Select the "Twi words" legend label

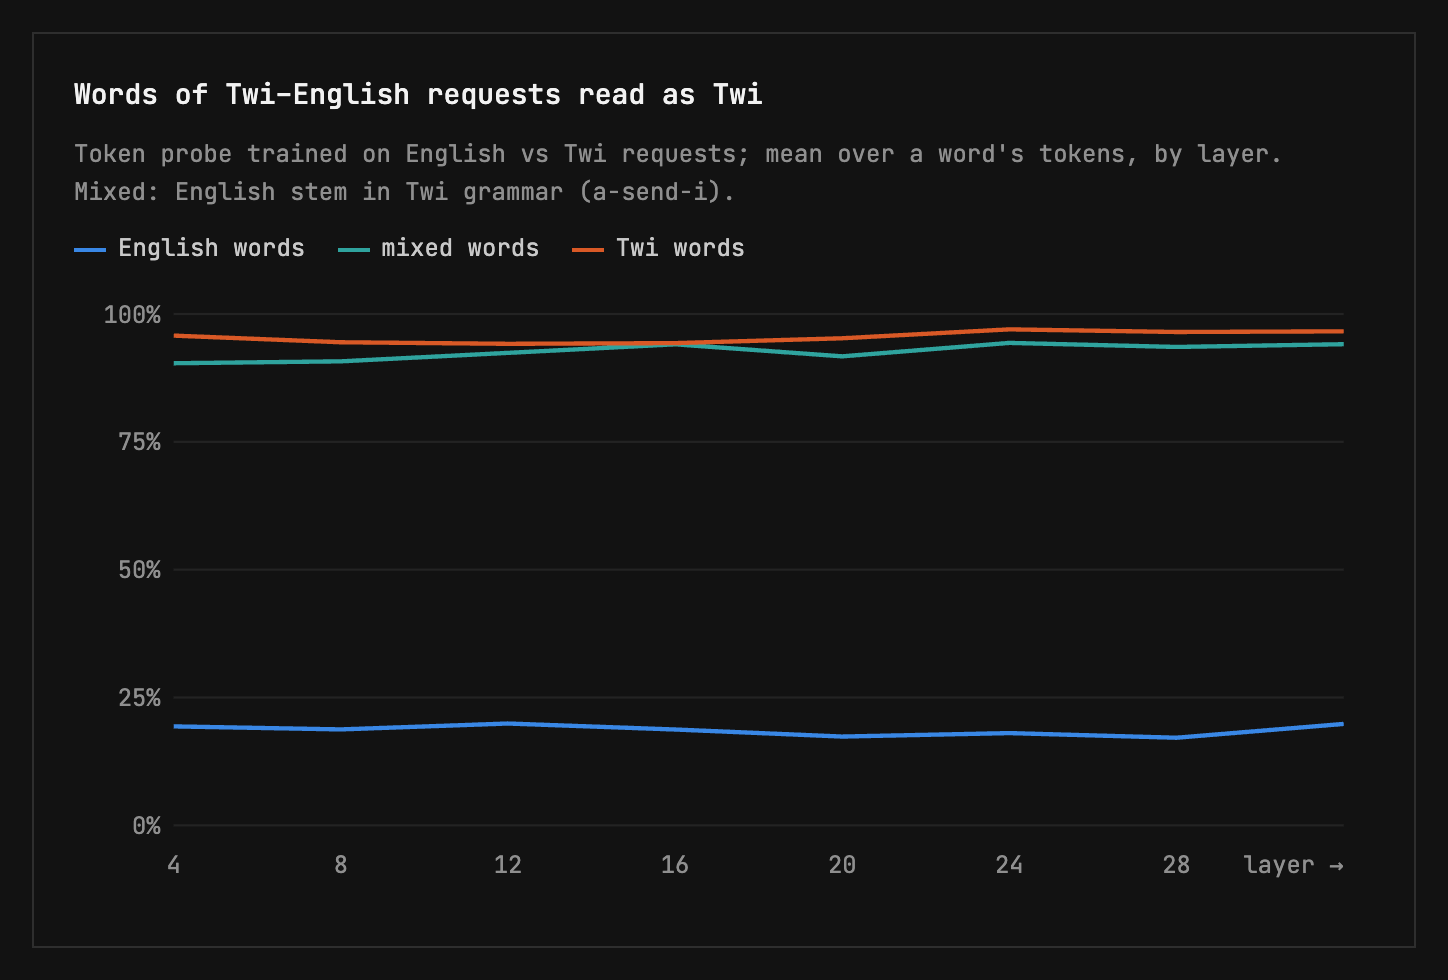click(680, 248)
